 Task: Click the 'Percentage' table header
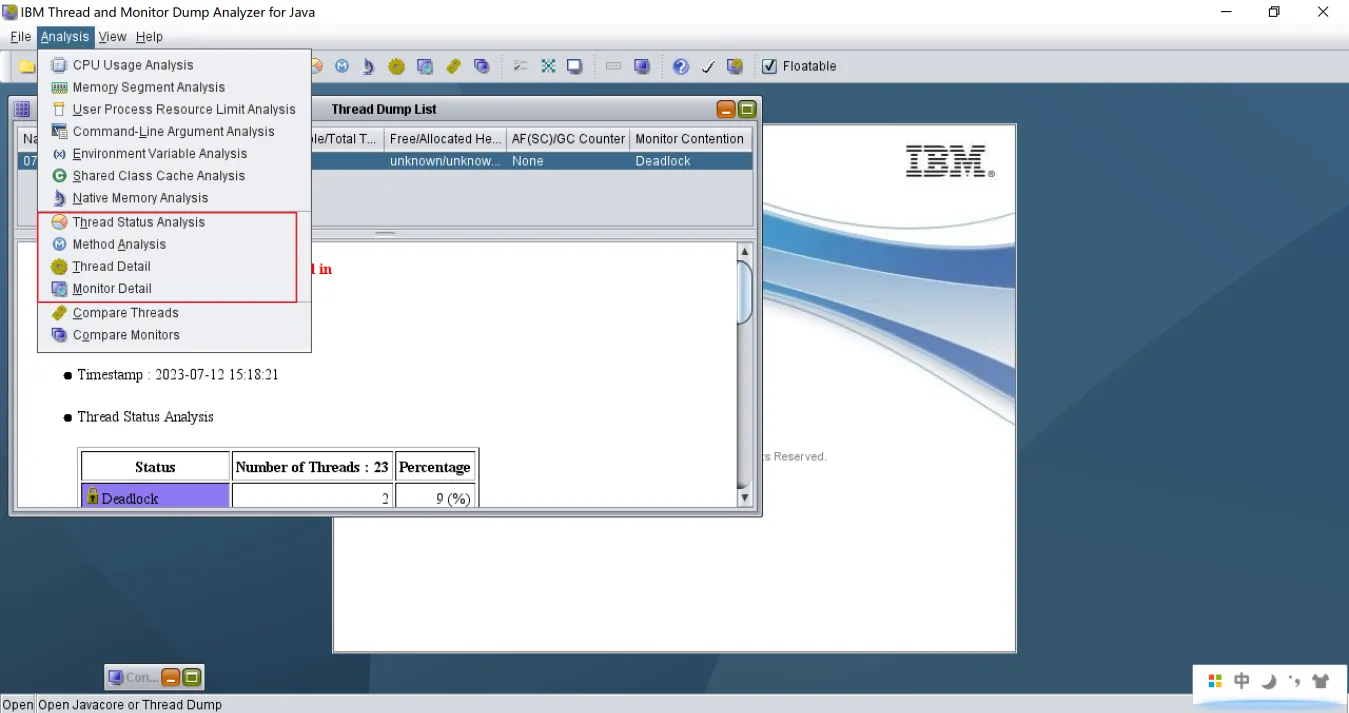click(434, 467)
